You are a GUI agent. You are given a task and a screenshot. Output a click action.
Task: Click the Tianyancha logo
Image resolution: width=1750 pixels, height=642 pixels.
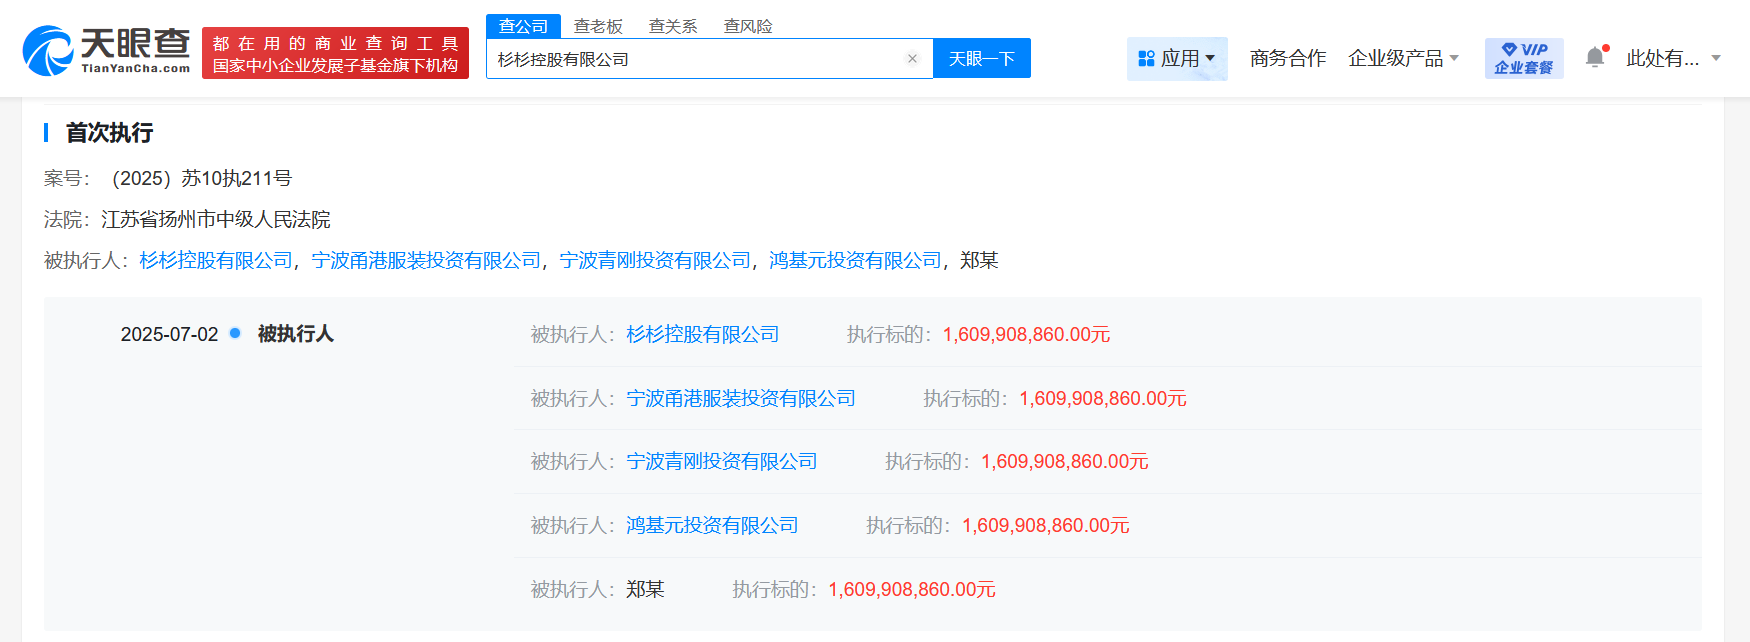(106, 51)
